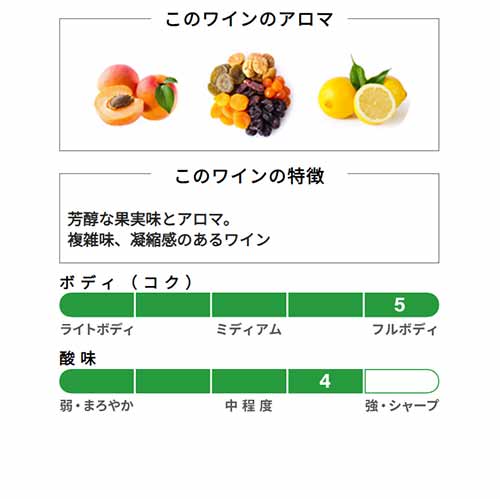500x499 pixels.
Task: Click the ミディアム label
Action: (249, 329)
